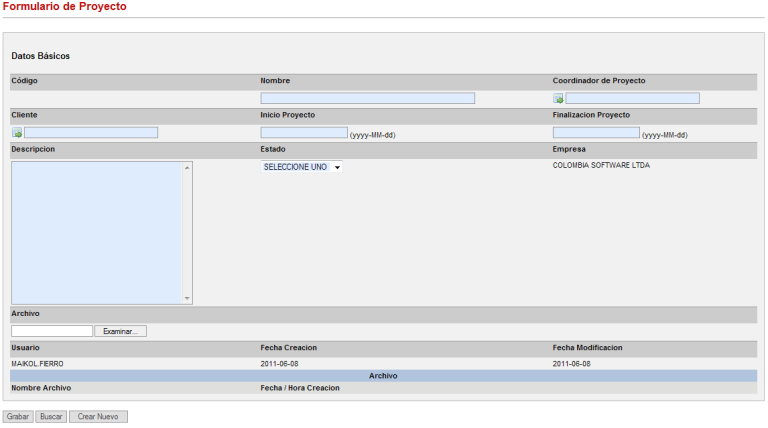Screen dimensions: 768x428
Task: Click the Fecha / Hora Creacion column header
Action: (300, 388)
